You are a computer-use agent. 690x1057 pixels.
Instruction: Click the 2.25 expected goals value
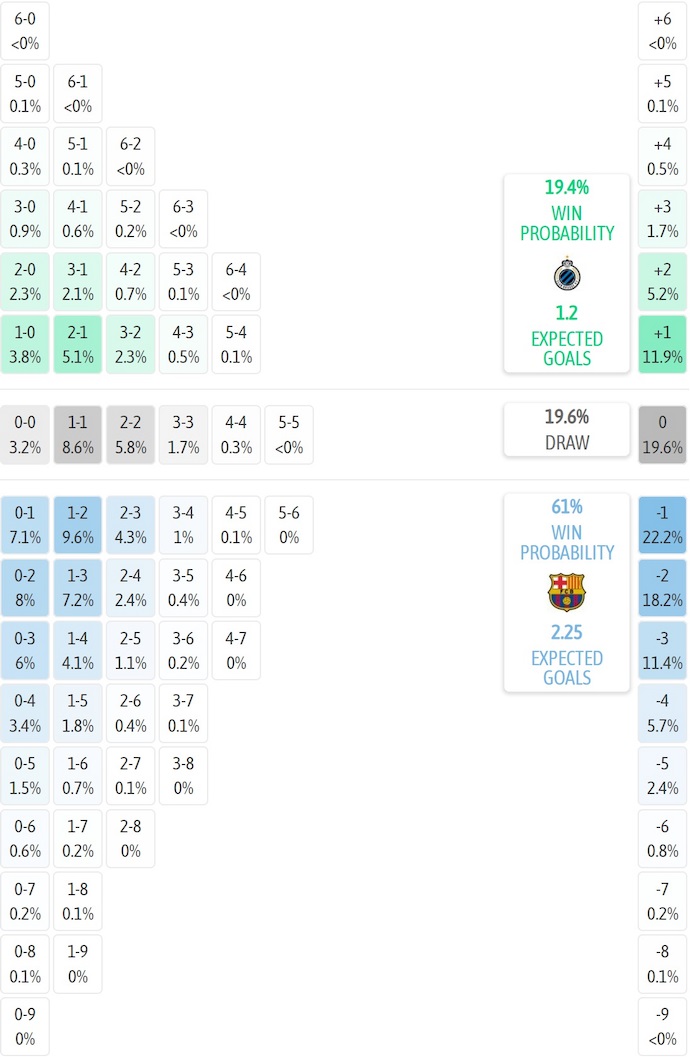tap(567, 633)
